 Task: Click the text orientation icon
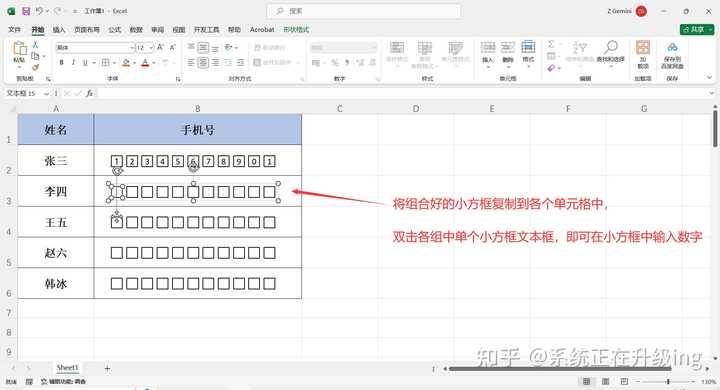(229, 47)
